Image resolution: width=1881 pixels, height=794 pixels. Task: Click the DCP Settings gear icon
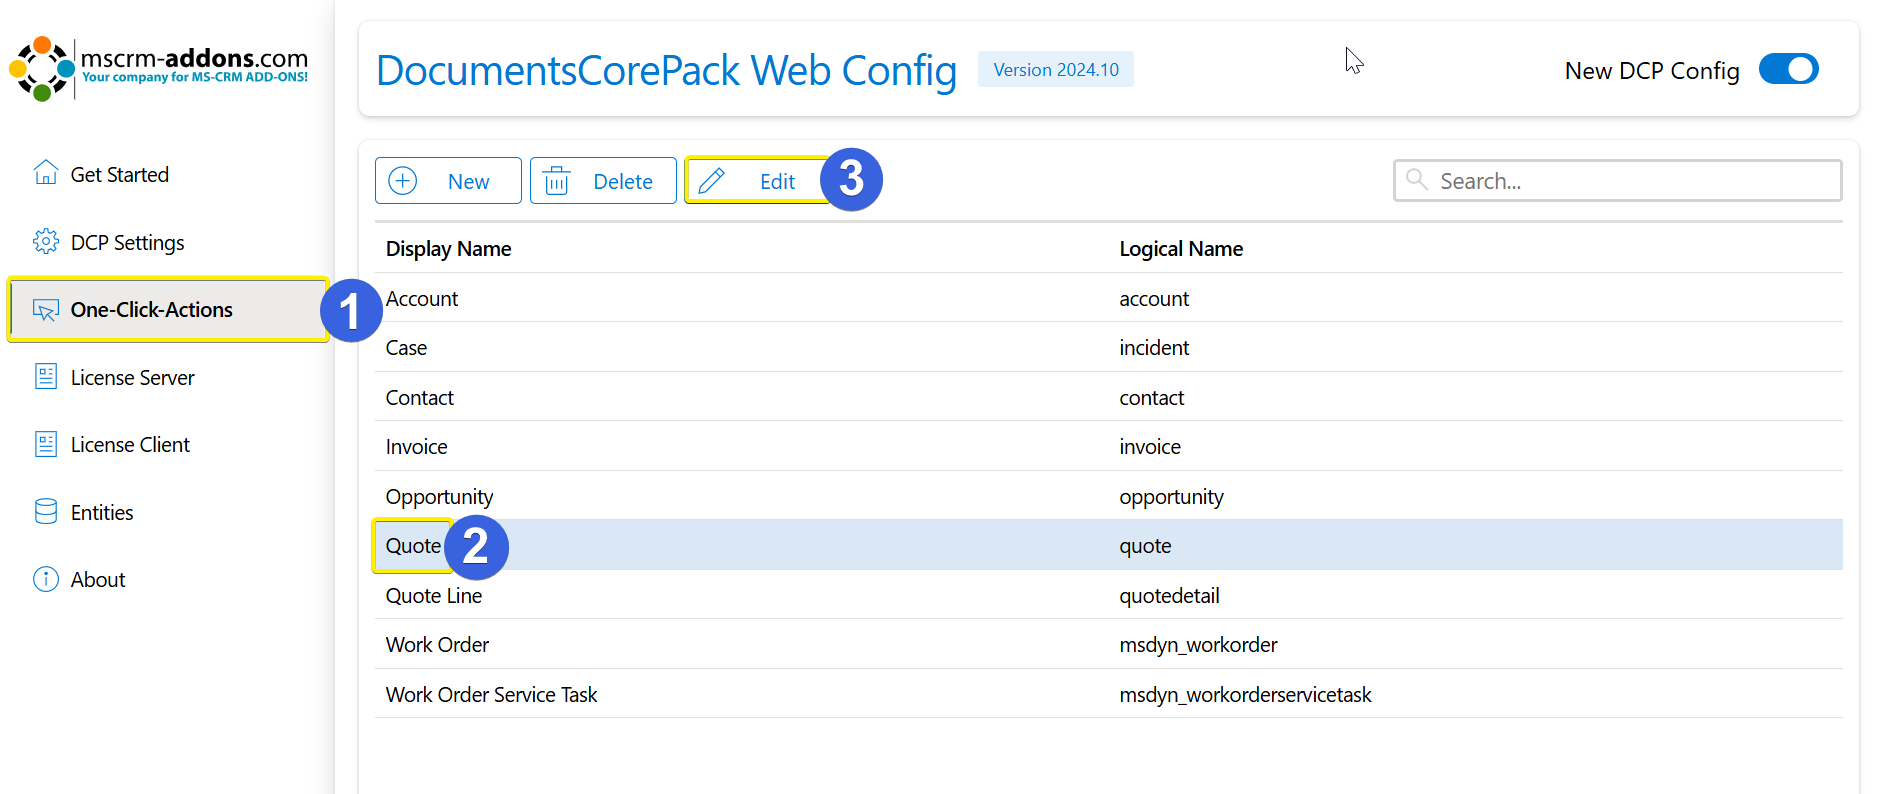tap(46, 242)
